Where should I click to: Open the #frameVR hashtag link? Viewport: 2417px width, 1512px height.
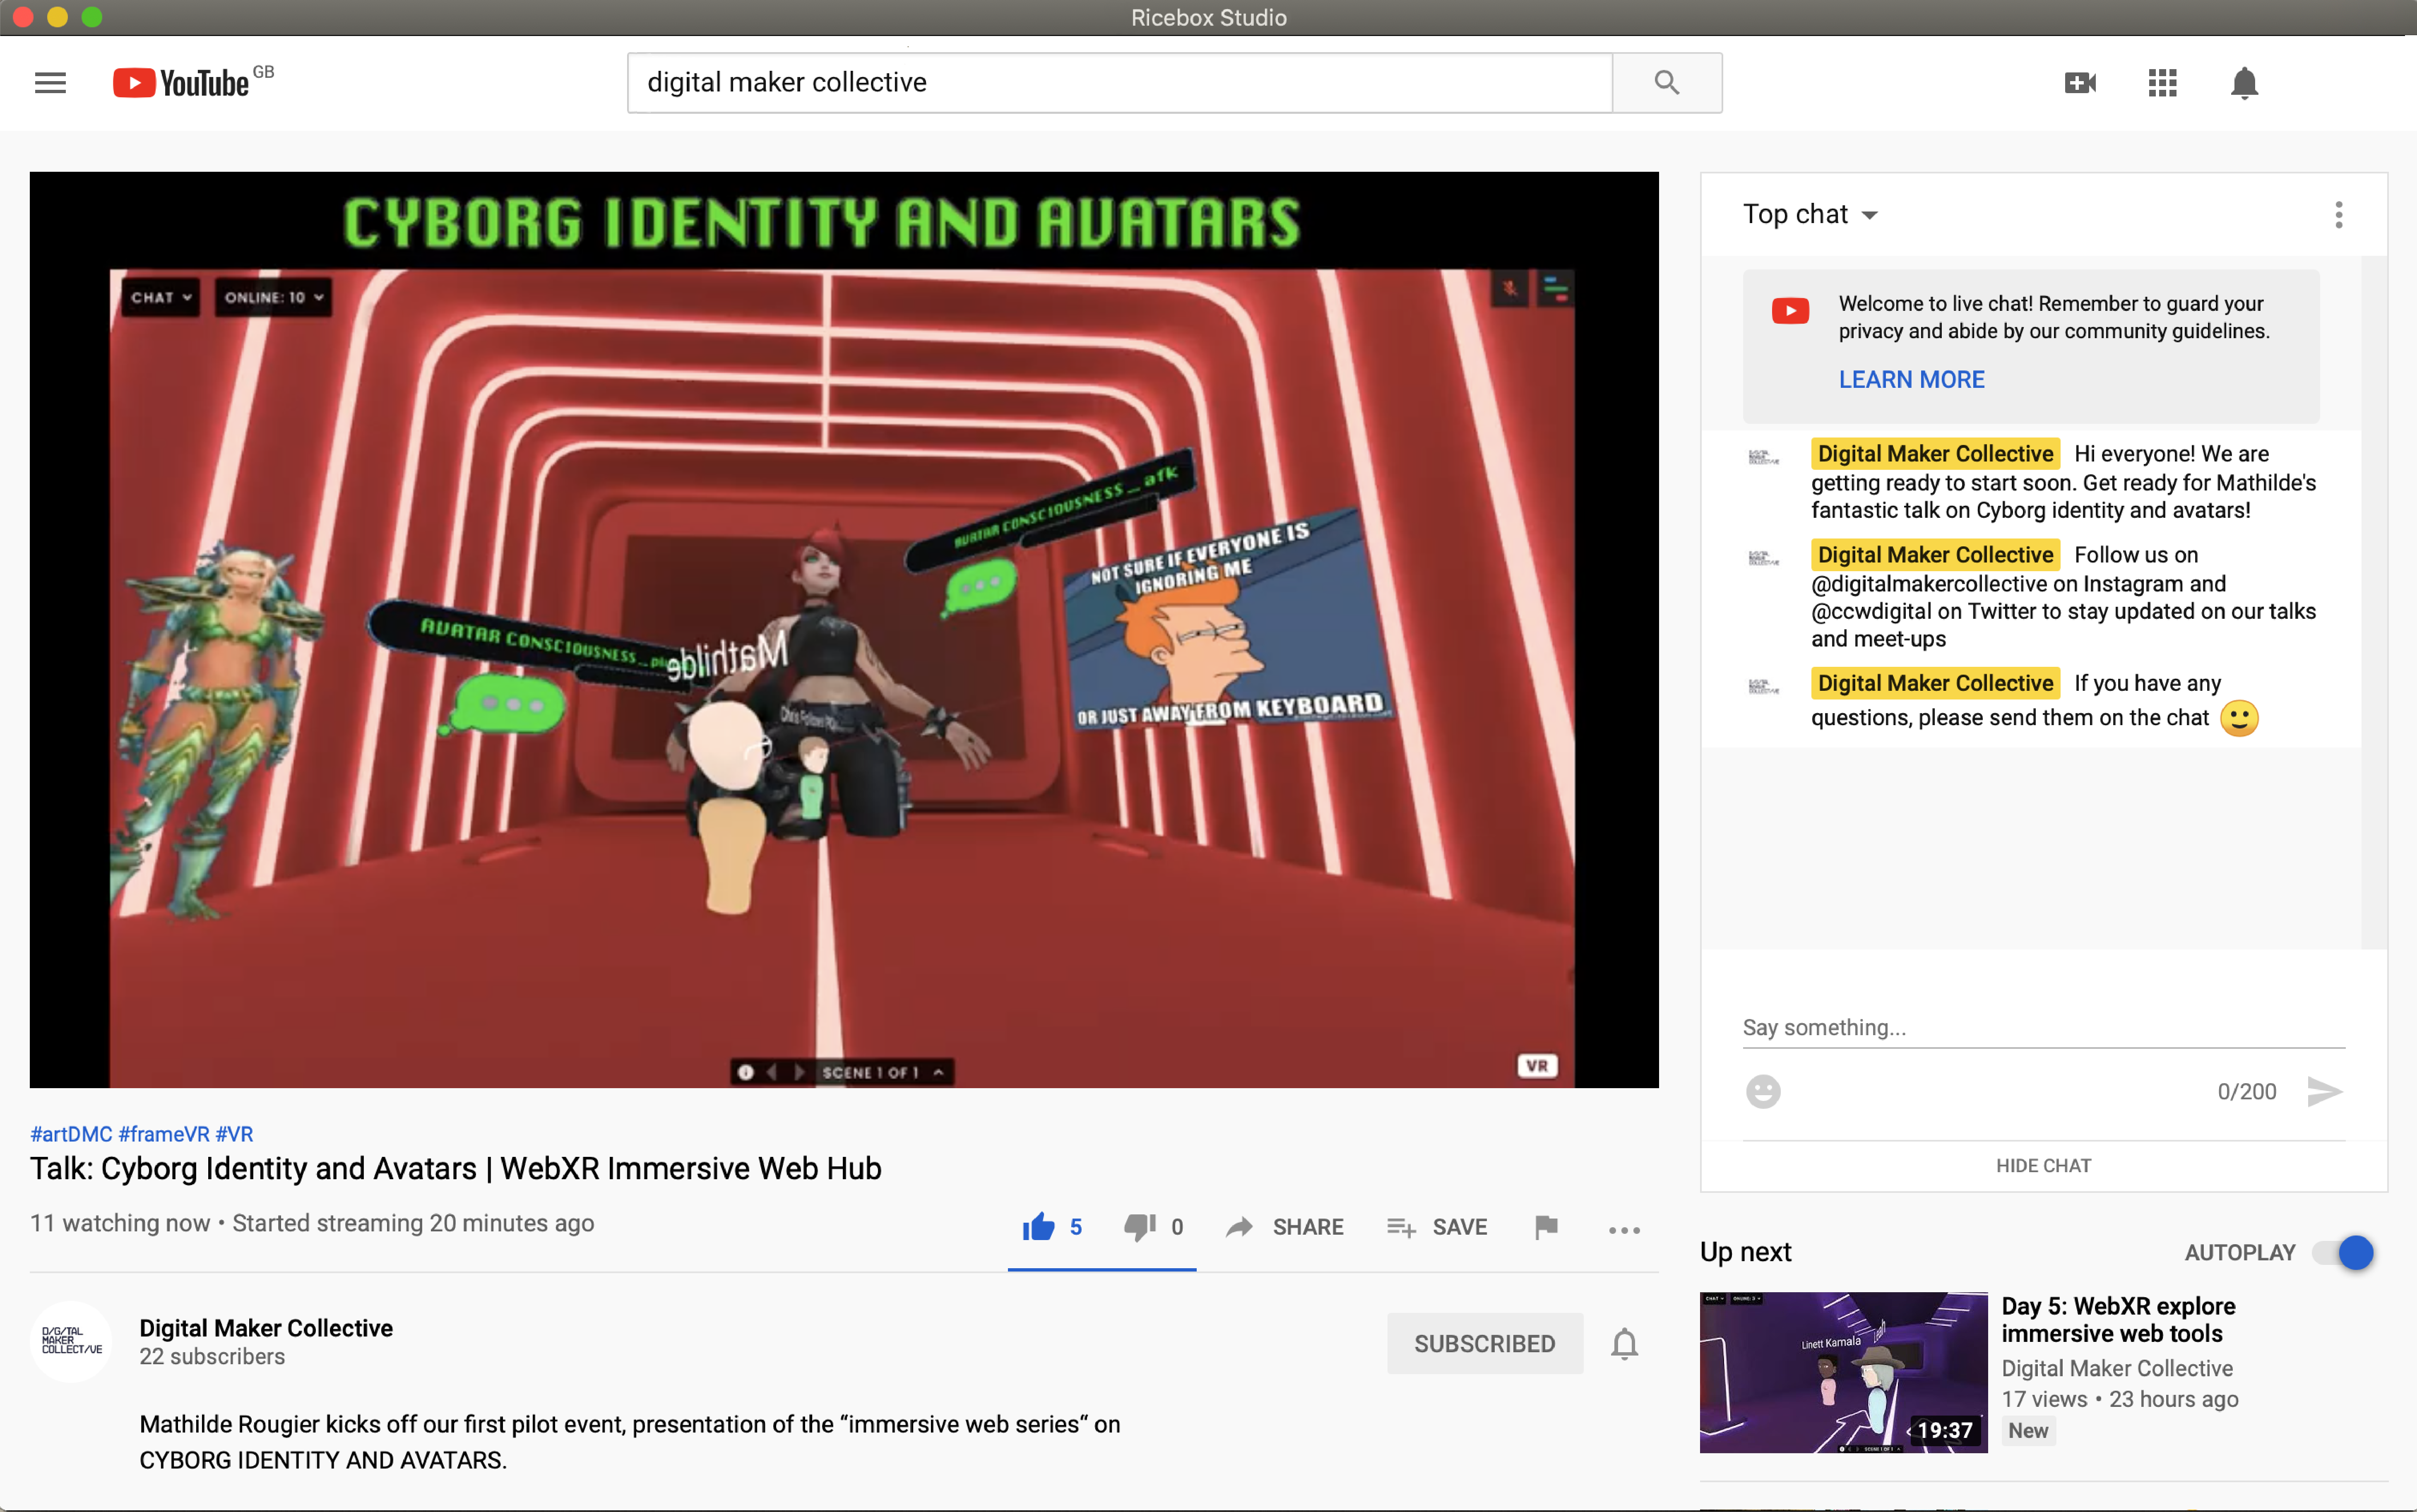164,1134
